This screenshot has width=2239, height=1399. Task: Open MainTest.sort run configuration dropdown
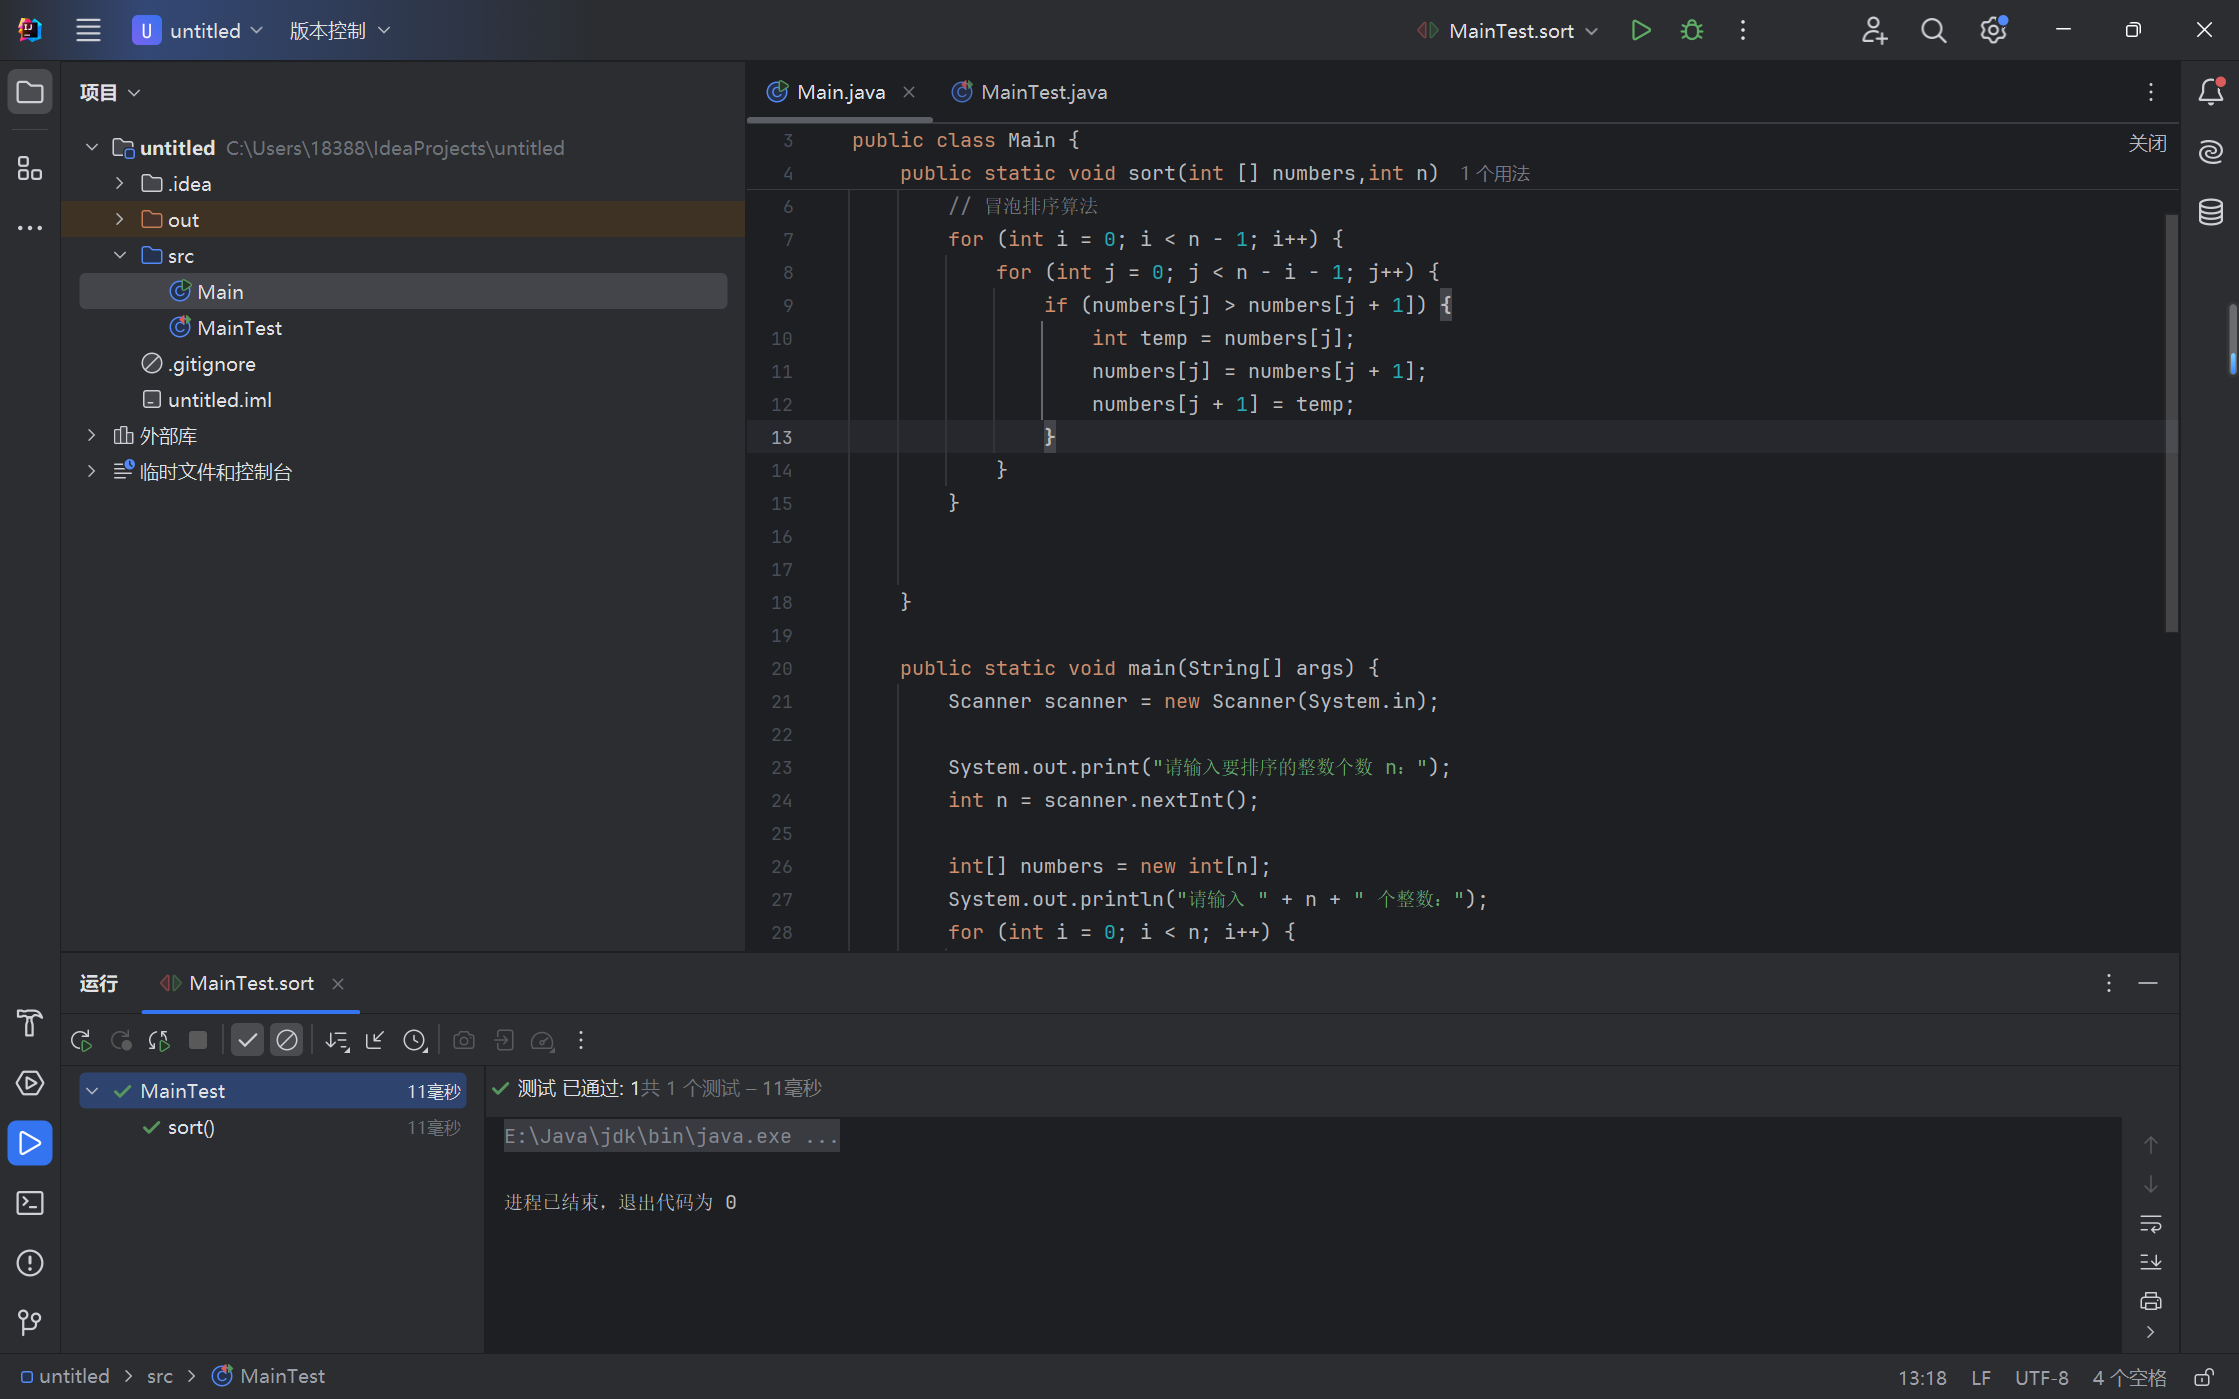pyautogui.click(x=1510, y=30)
